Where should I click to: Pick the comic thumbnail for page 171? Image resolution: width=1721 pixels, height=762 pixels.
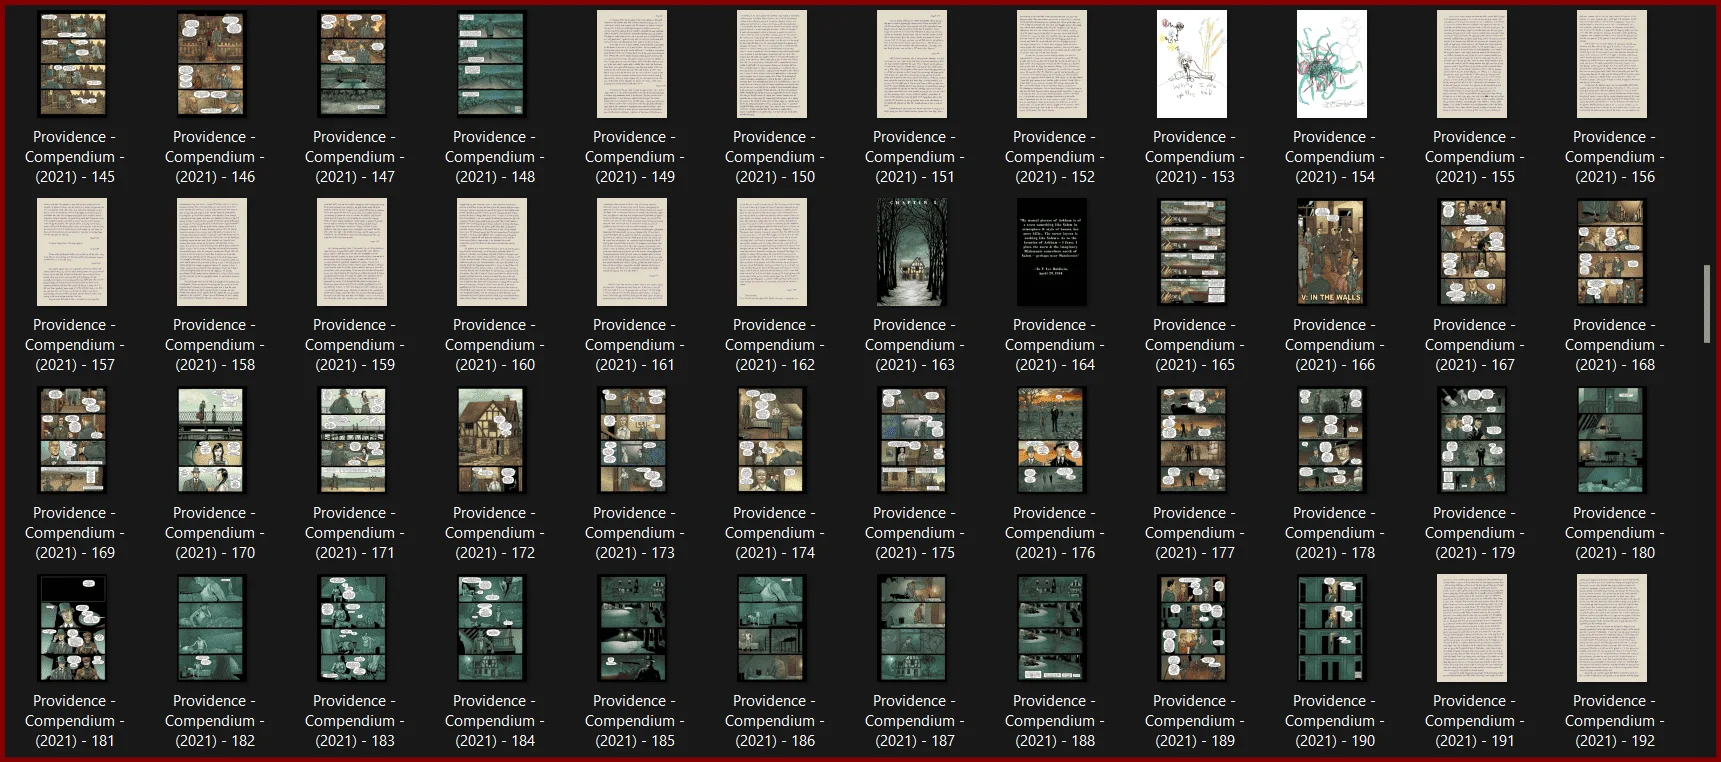(x=352, y=440)
